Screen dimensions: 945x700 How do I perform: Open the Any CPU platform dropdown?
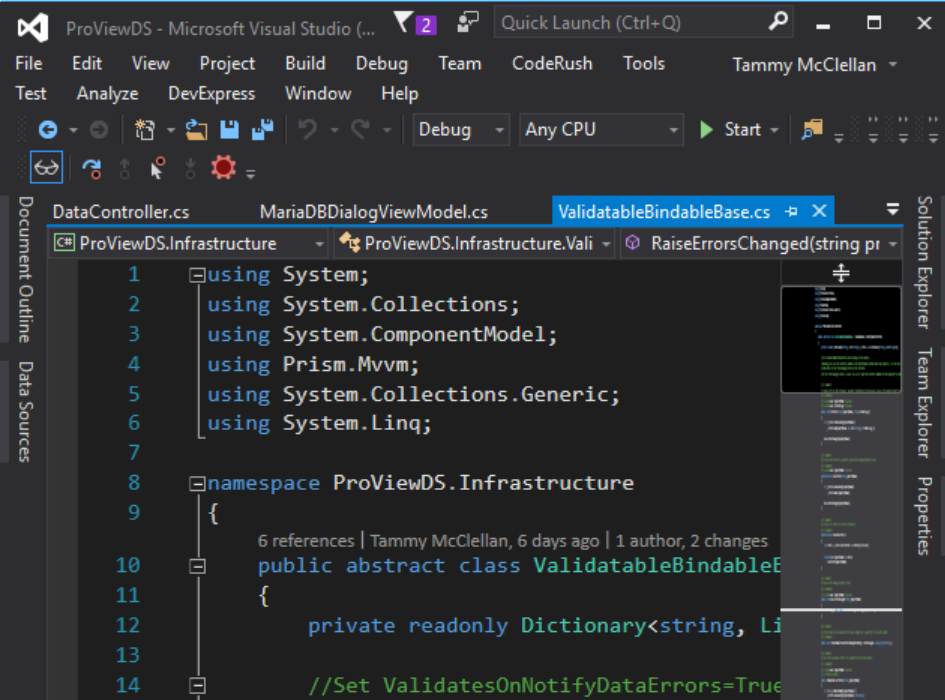point(601,130)
